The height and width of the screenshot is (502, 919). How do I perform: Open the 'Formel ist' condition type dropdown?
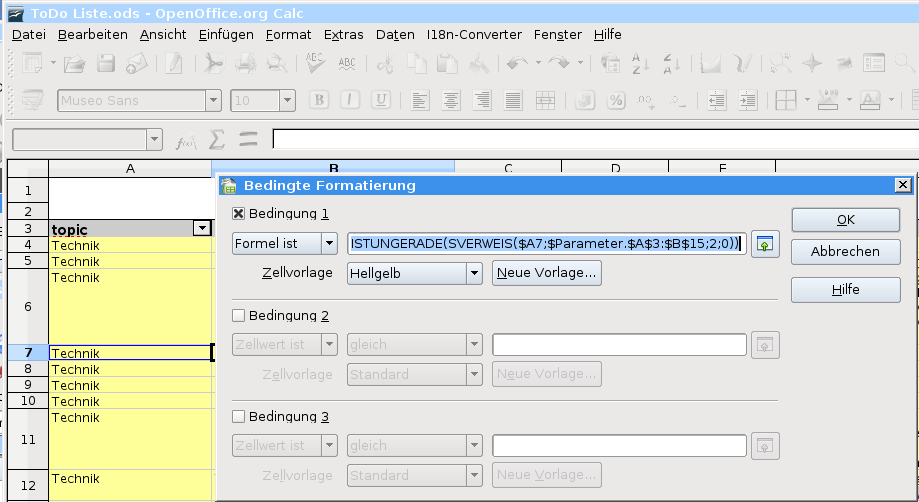coord(329,244)
